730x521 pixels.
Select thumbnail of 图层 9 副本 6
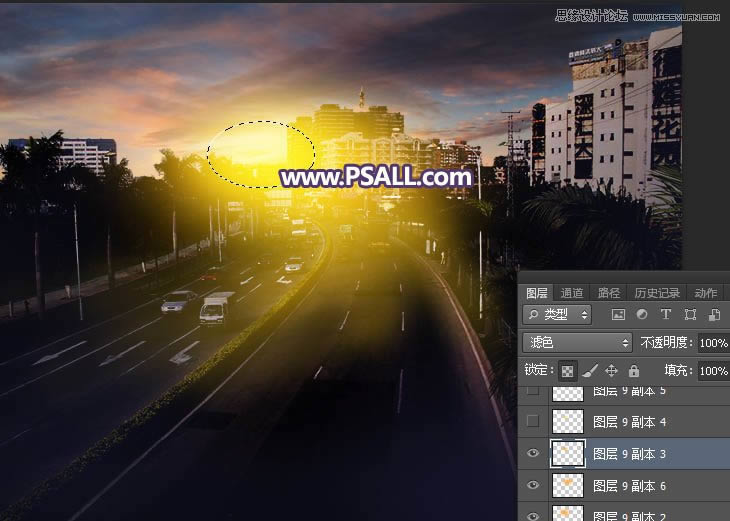(567, 485)
